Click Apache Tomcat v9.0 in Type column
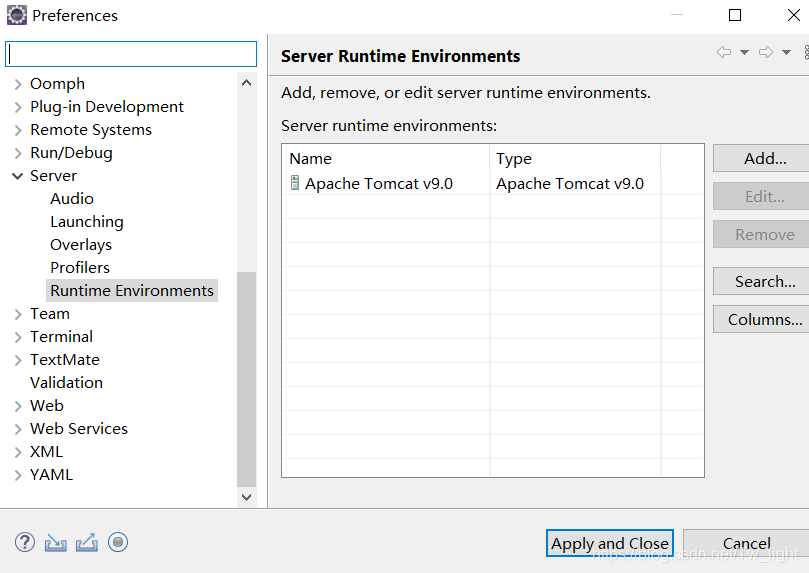809x573 pixels. [570, 184]
